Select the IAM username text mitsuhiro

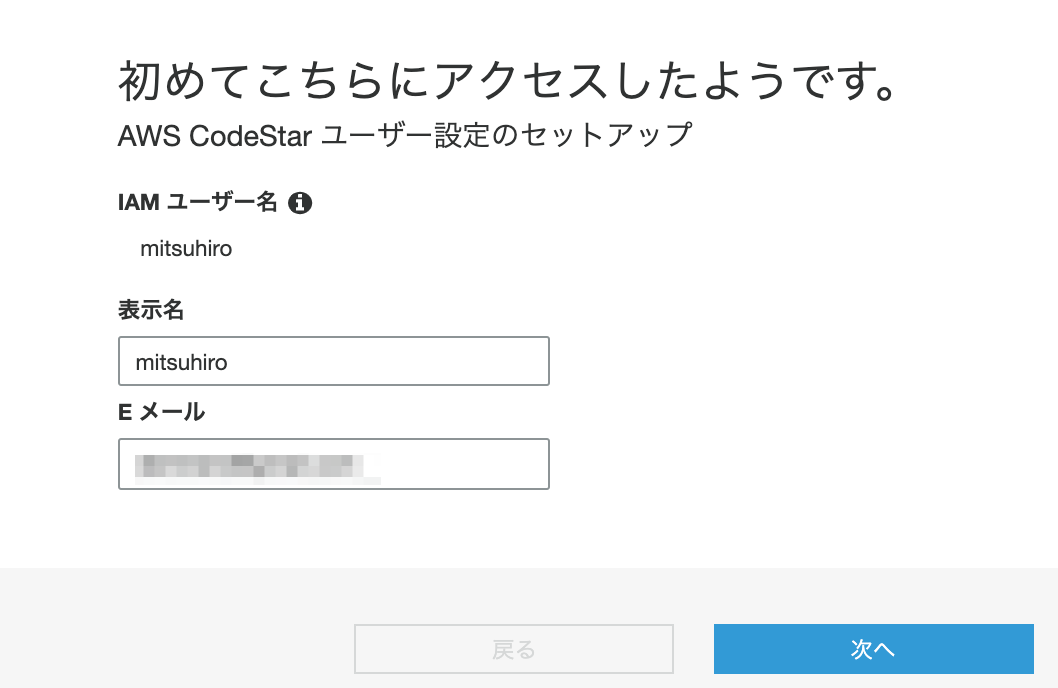click(x=186, y=249)
